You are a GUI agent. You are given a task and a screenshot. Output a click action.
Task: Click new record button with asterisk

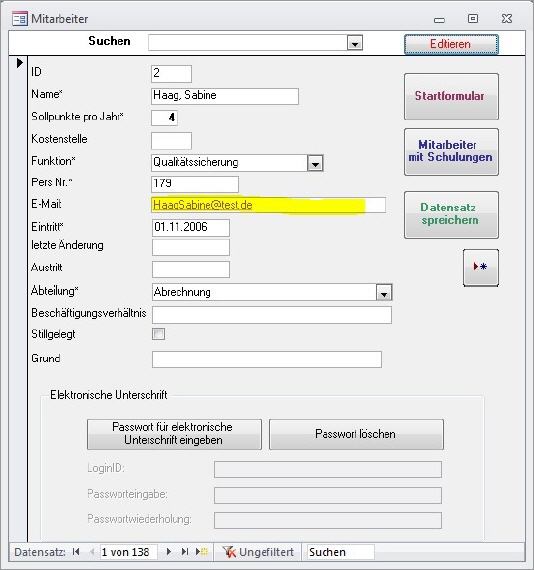tap(481, 267)
